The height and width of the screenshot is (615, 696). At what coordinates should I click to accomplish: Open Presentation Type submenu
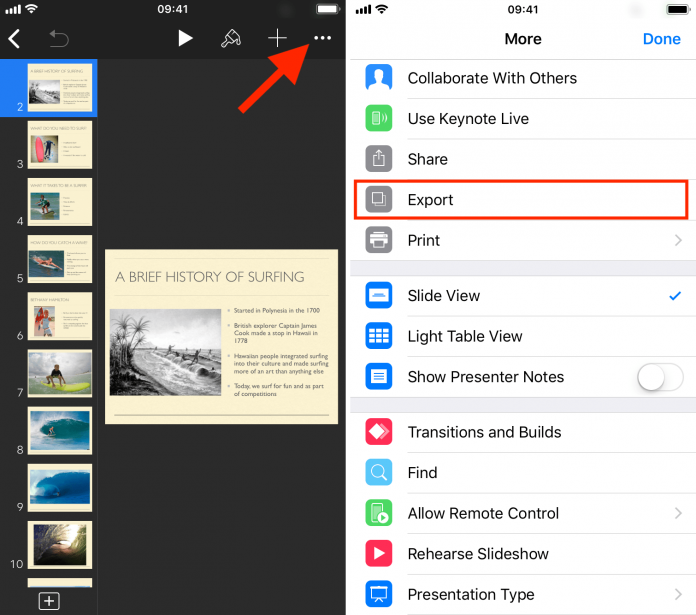tap(678, 594)
